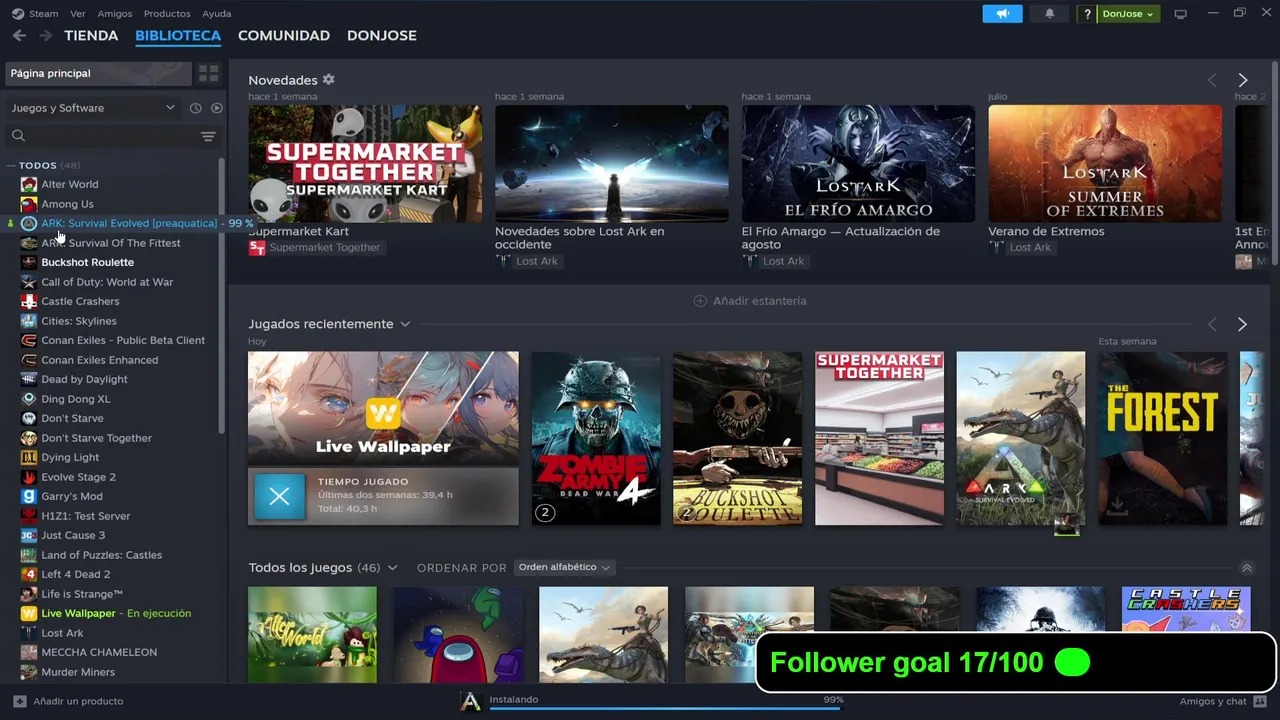Open advanced filter options icon

tap(208, 136)
